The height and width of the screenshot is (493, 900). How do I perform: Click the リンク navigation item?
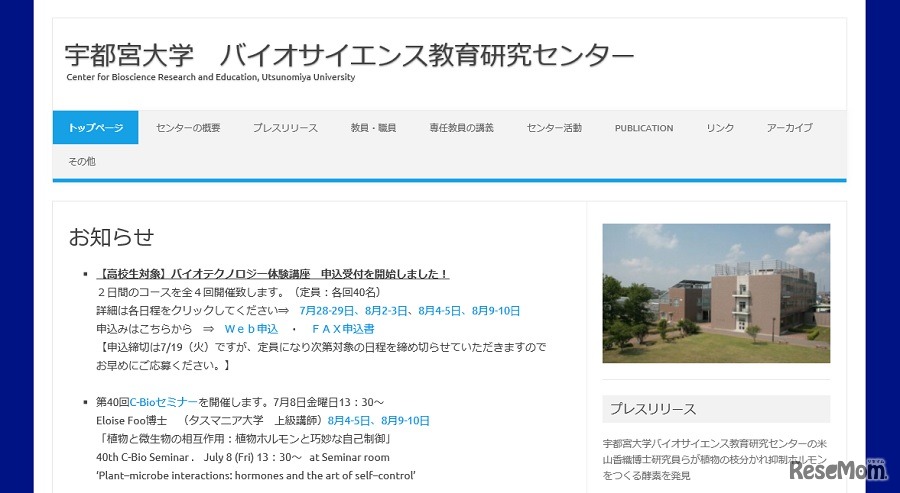click(x=720, y=127)
